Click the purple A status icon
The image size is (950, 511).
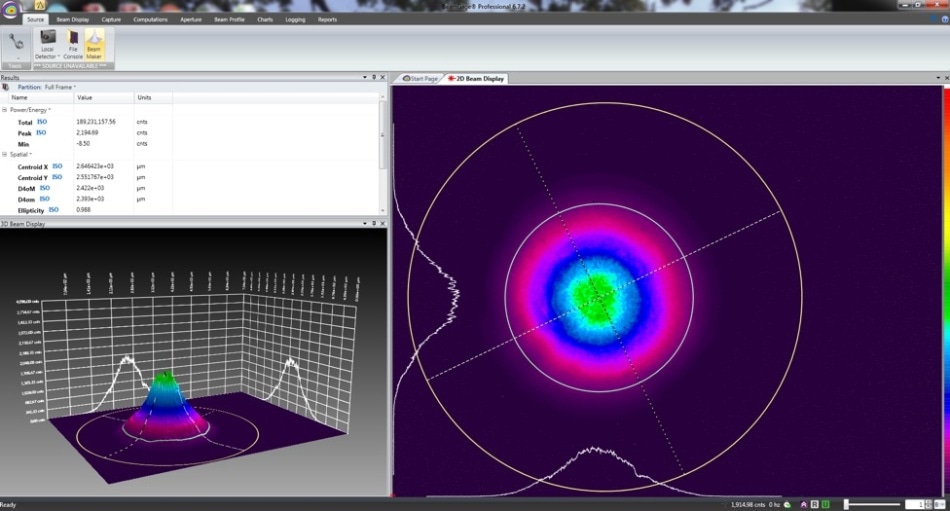804,504
